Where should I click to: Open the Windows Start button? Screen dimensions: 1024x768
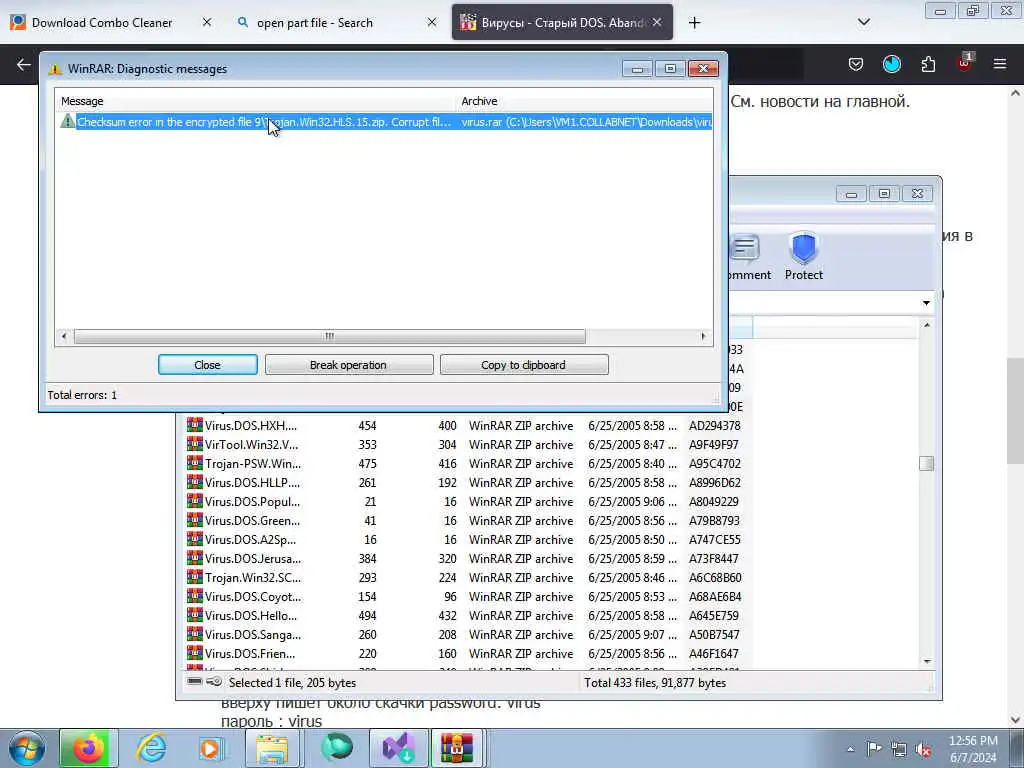click(x=26, y=748)
